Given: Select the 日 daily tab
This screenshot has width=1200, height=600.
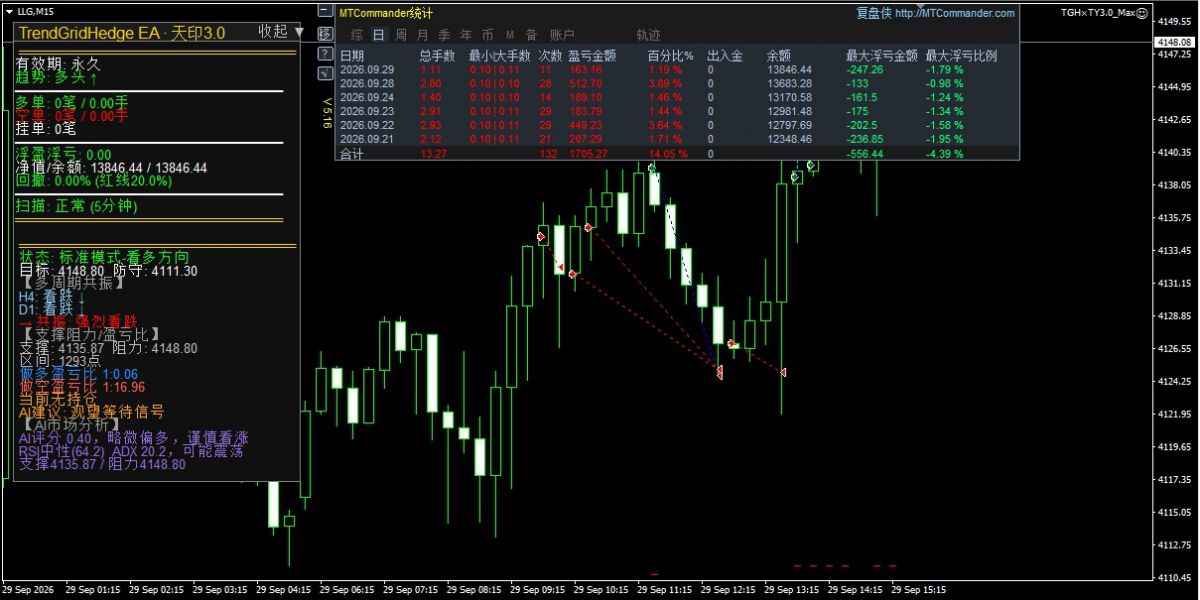Looking at the screenshot, I should click(x=379, y=35).
